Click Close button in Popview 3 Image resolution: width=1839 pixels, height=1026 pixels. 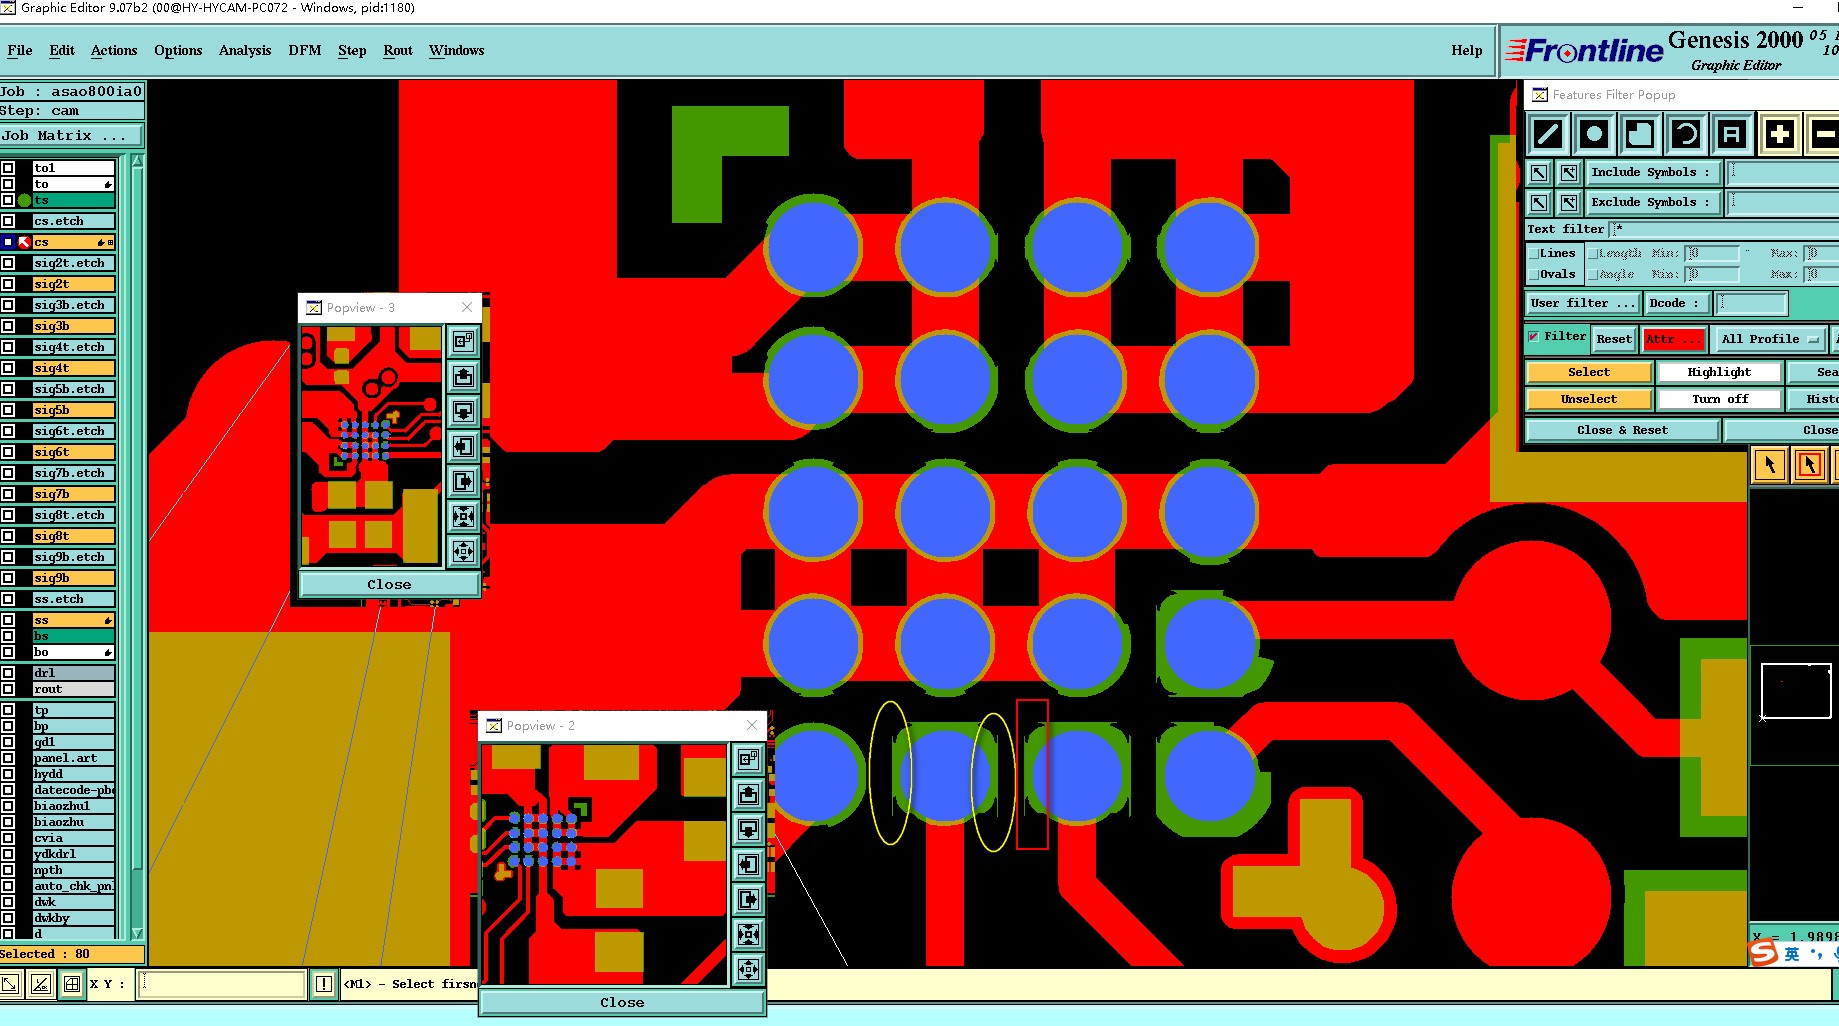pos(389,584)
